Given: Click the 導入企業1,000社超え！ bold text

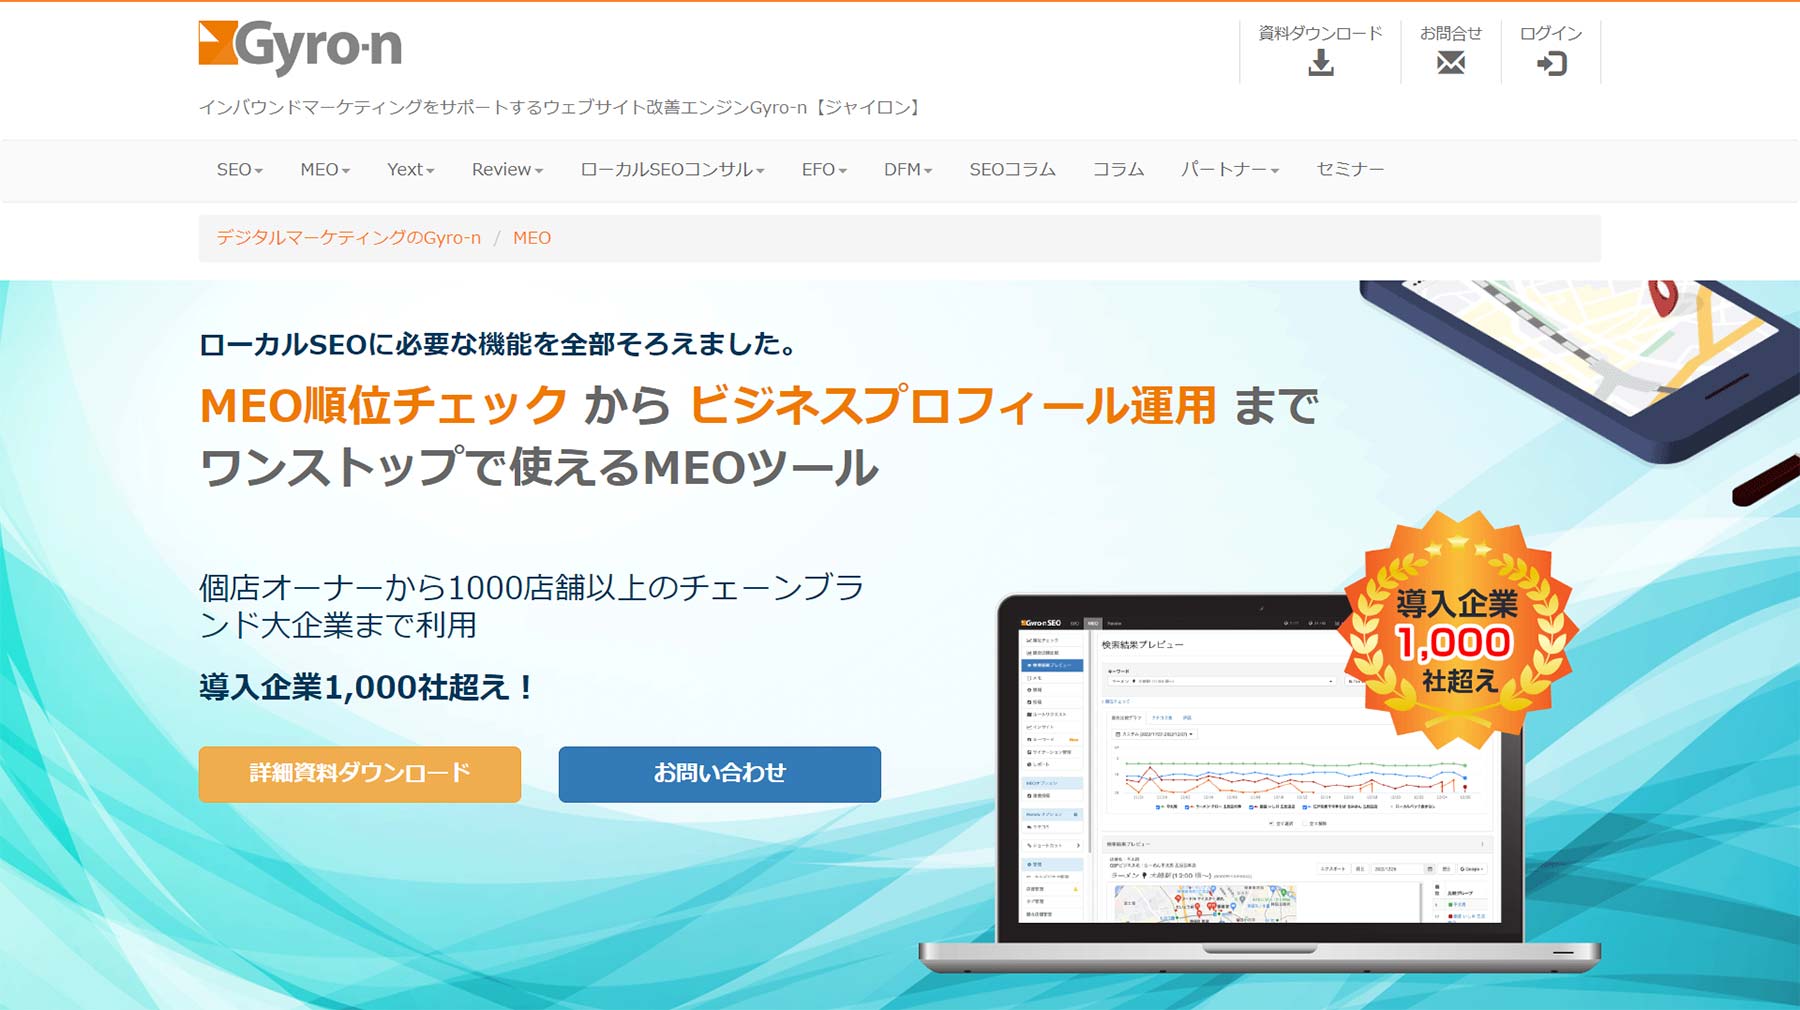Looking at the screenshot, I should click(x=366, y=688).
